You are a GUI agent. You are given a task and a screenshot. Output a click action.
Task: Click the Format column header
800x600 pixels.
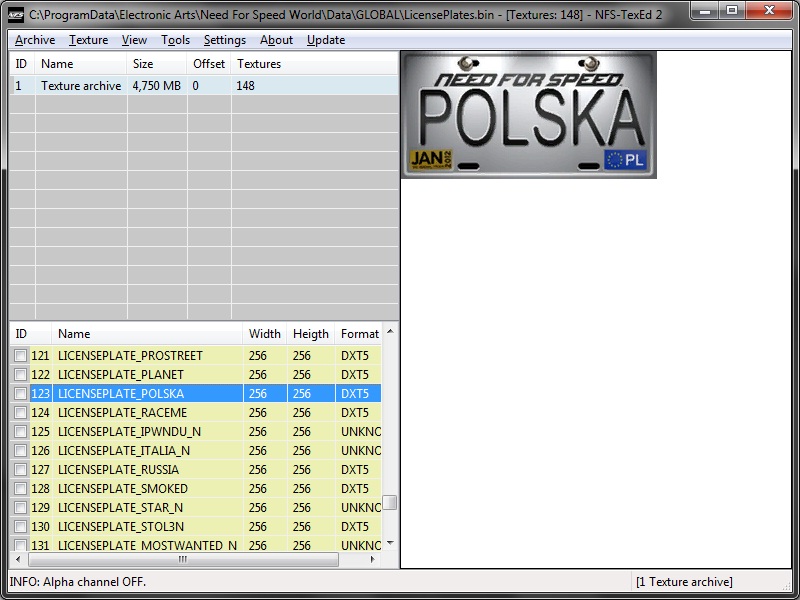click(359, 334)
